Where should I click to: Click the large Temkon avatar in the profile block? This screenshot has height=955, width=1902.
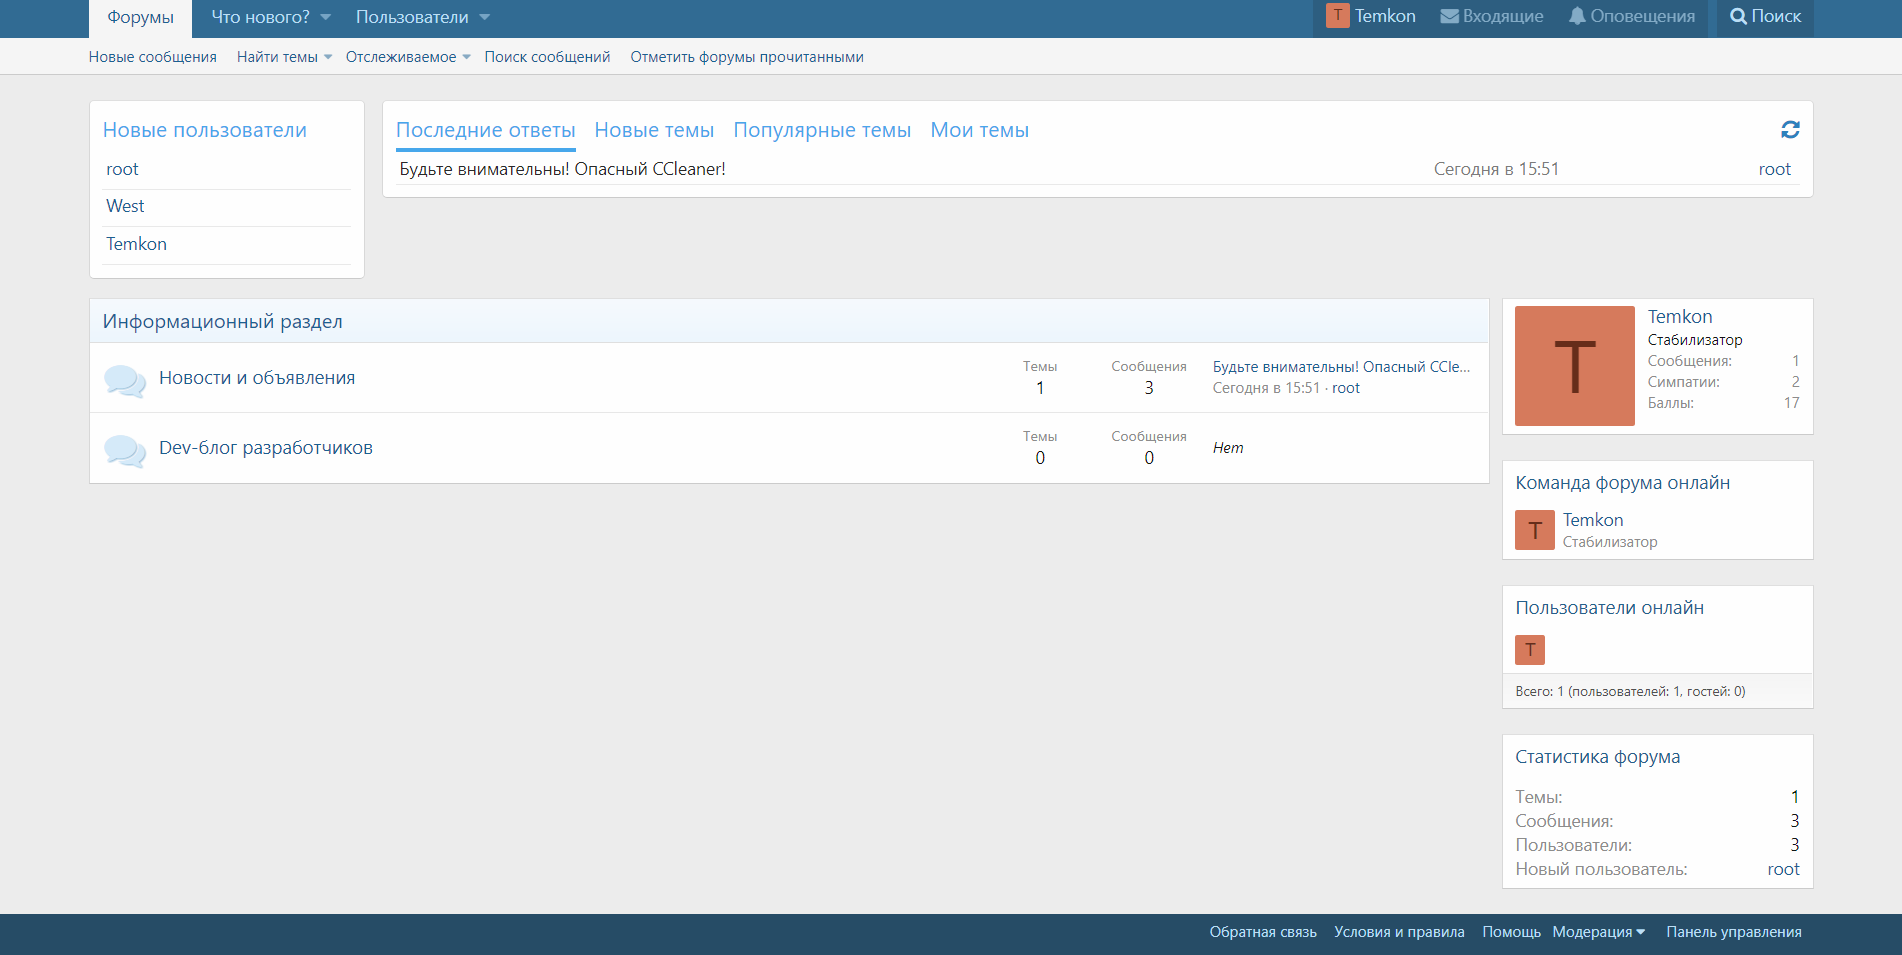click(1574, 366)
